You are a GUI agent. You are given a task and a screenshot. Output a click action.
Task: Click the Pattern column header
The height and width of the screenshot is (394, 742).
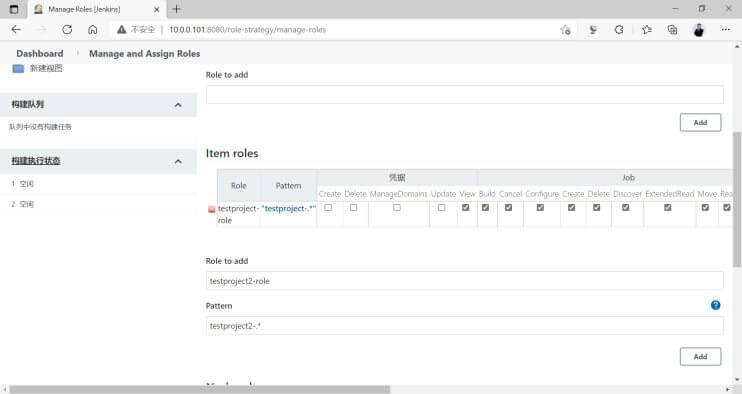click(x=288, y=186)
